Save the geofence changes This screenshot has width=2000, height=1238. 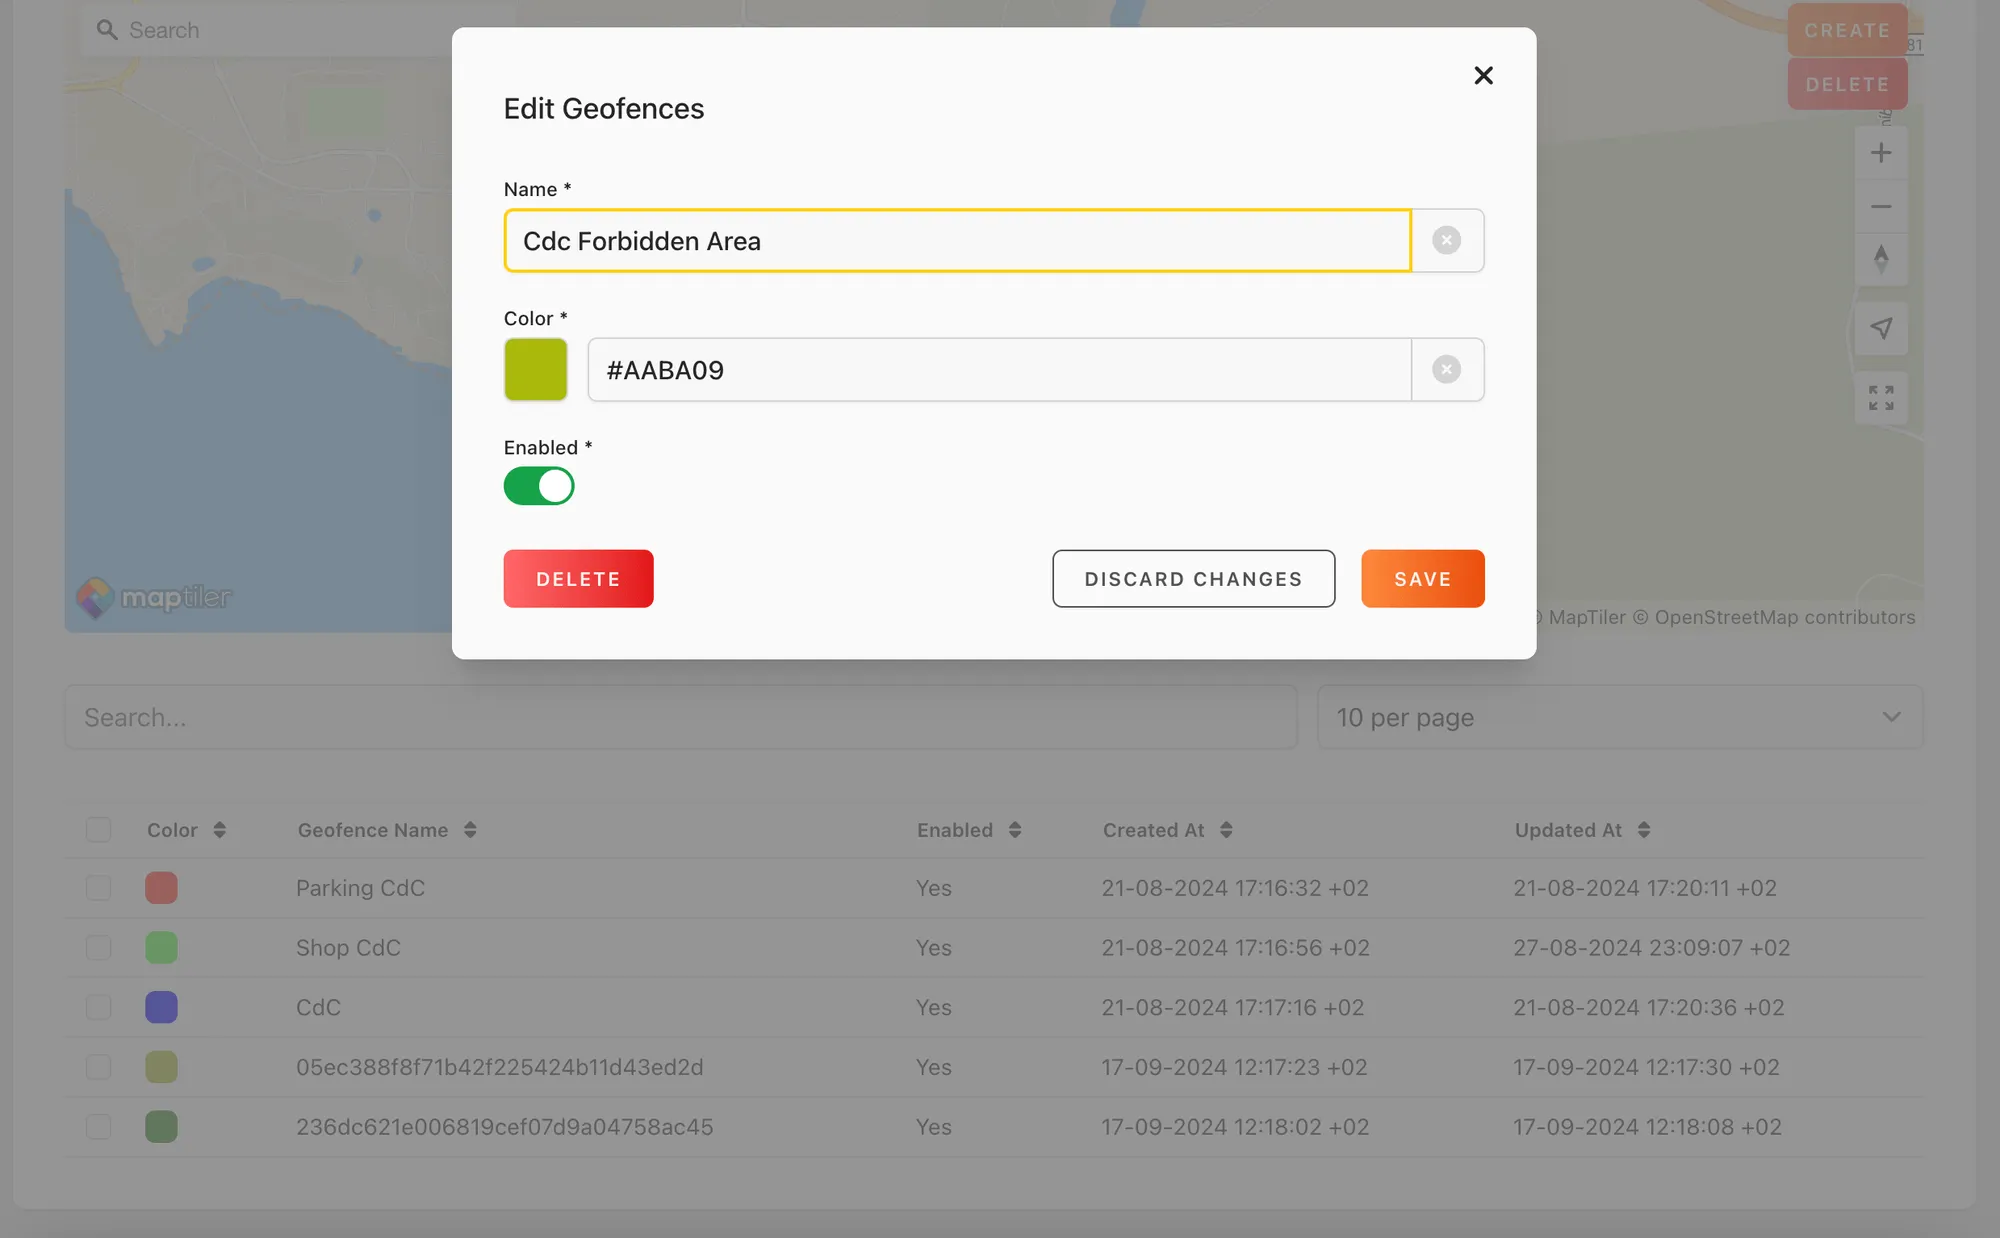(1422, 578)
